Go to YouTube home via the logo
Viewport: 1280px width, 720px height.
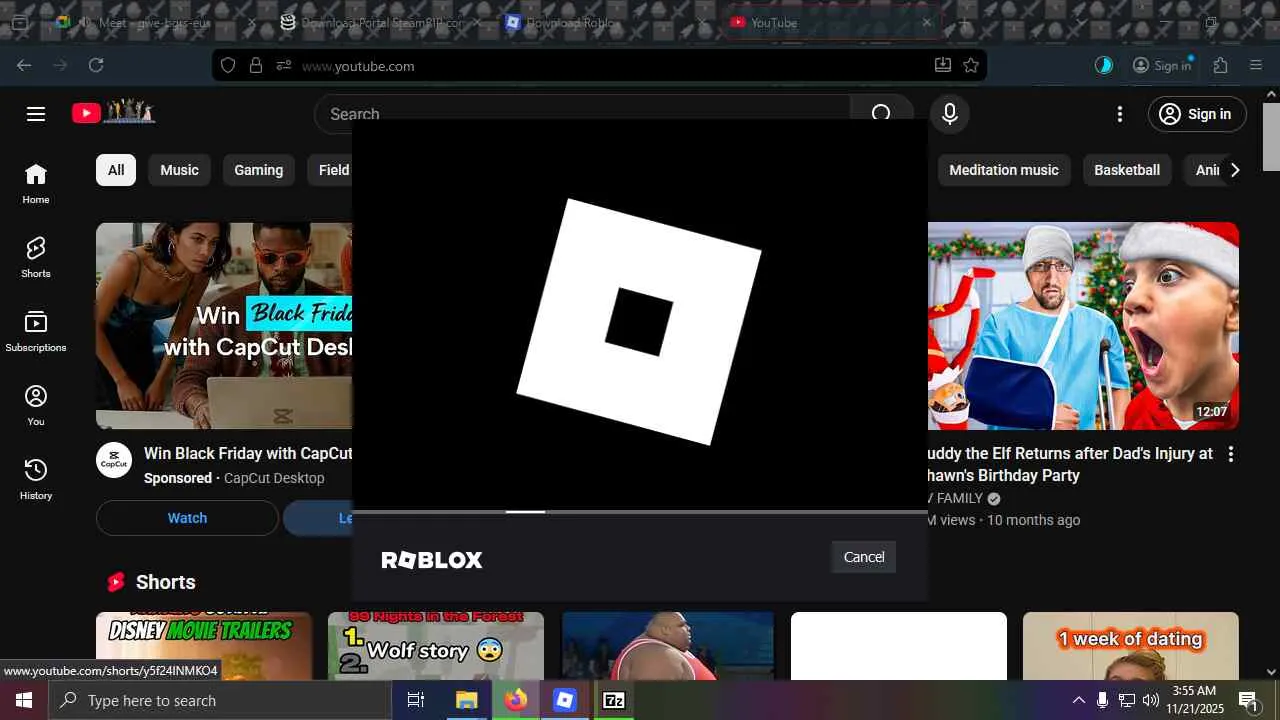[113, 113]
